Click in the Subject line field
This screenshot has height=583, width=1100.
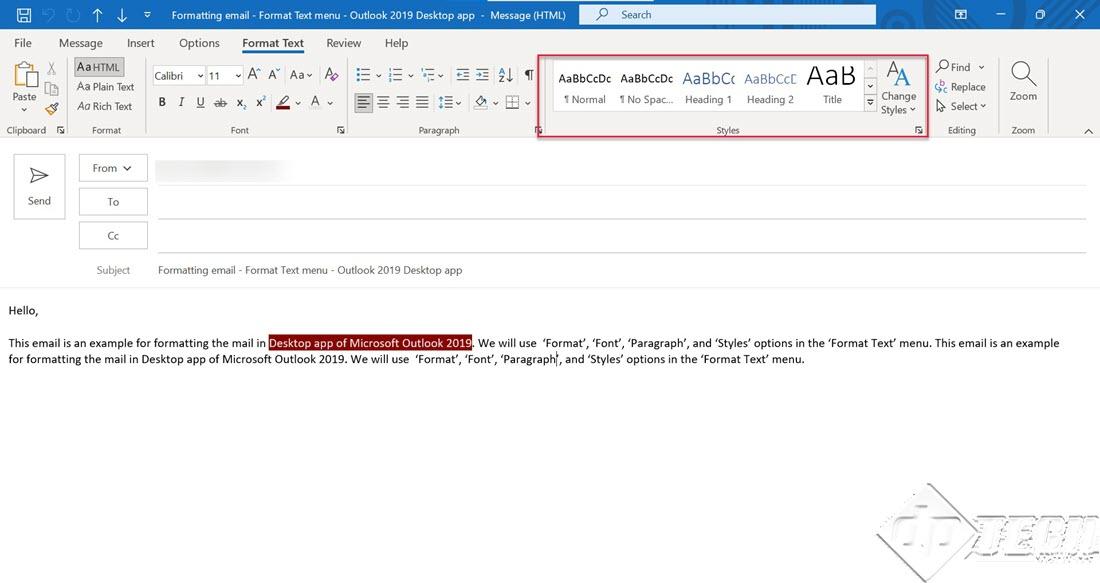tap(620, 270)
